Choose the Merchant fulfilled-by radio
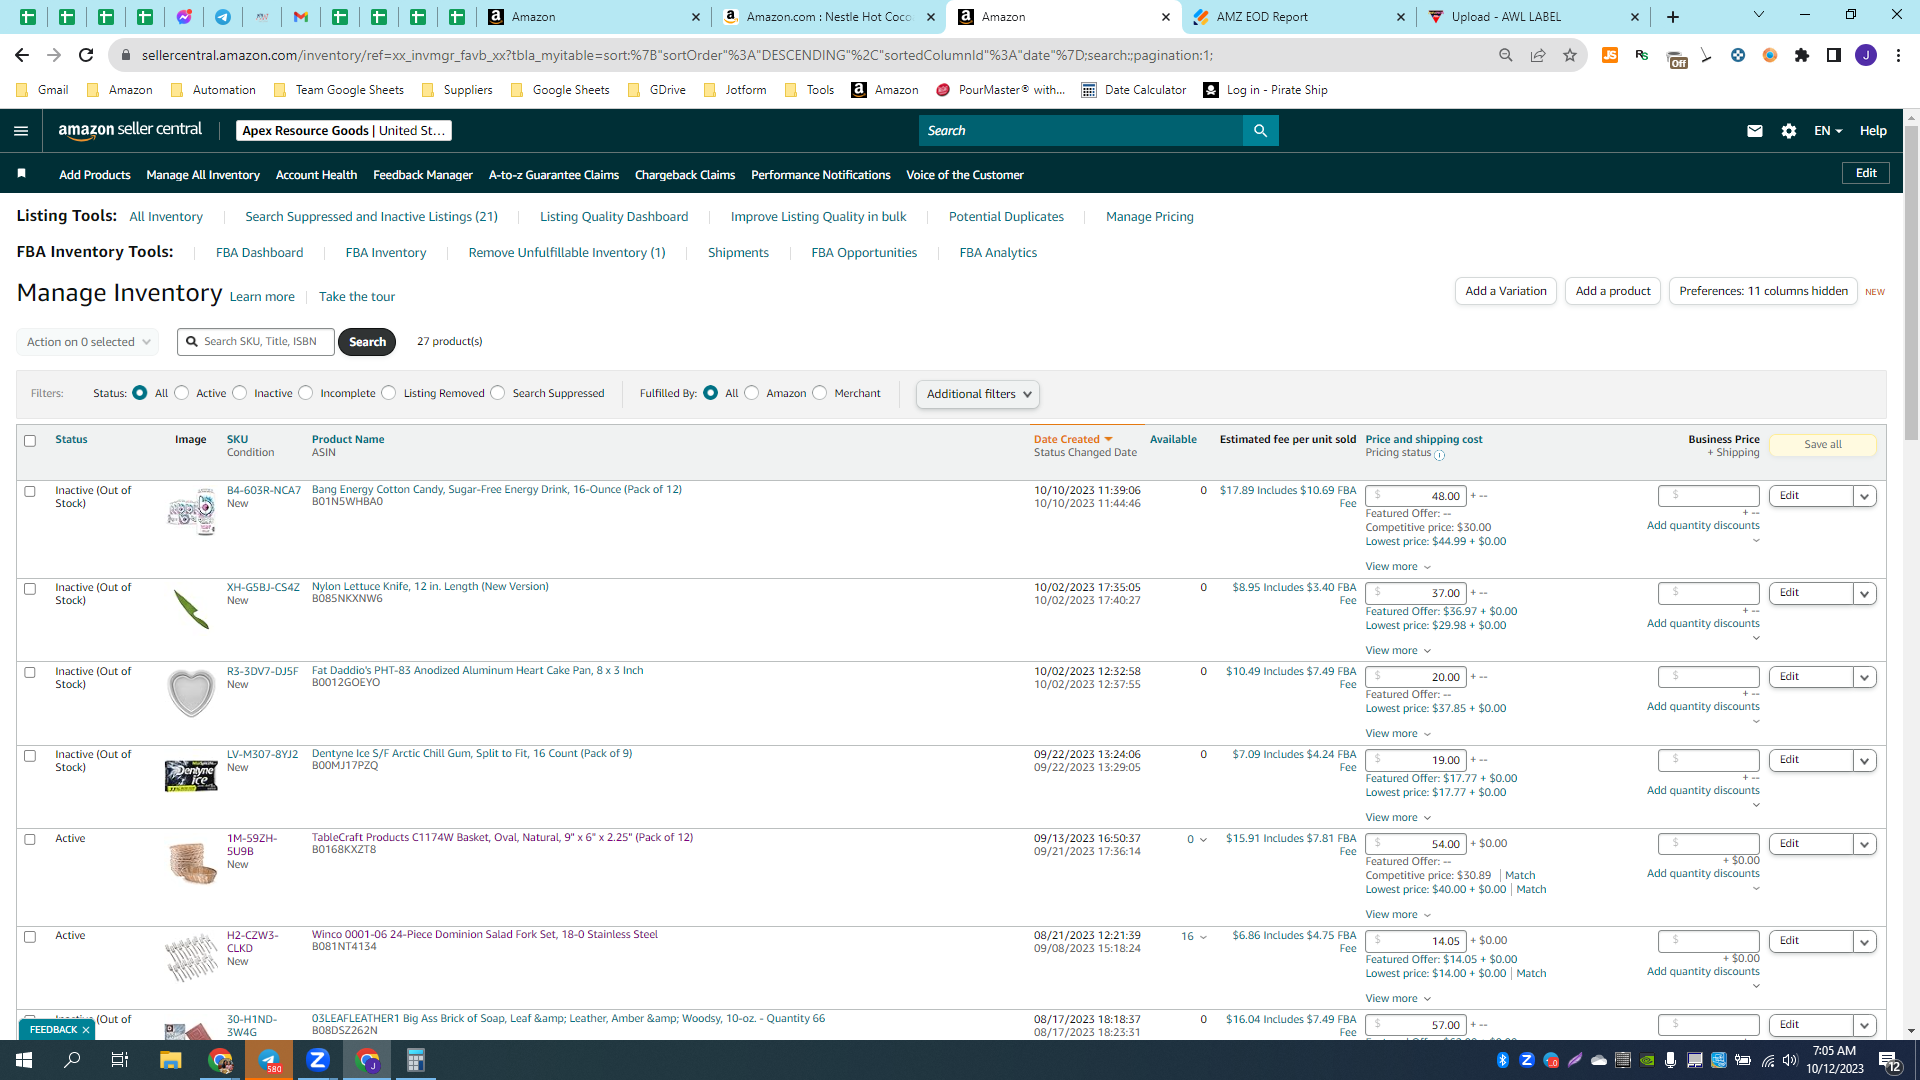 820,393
